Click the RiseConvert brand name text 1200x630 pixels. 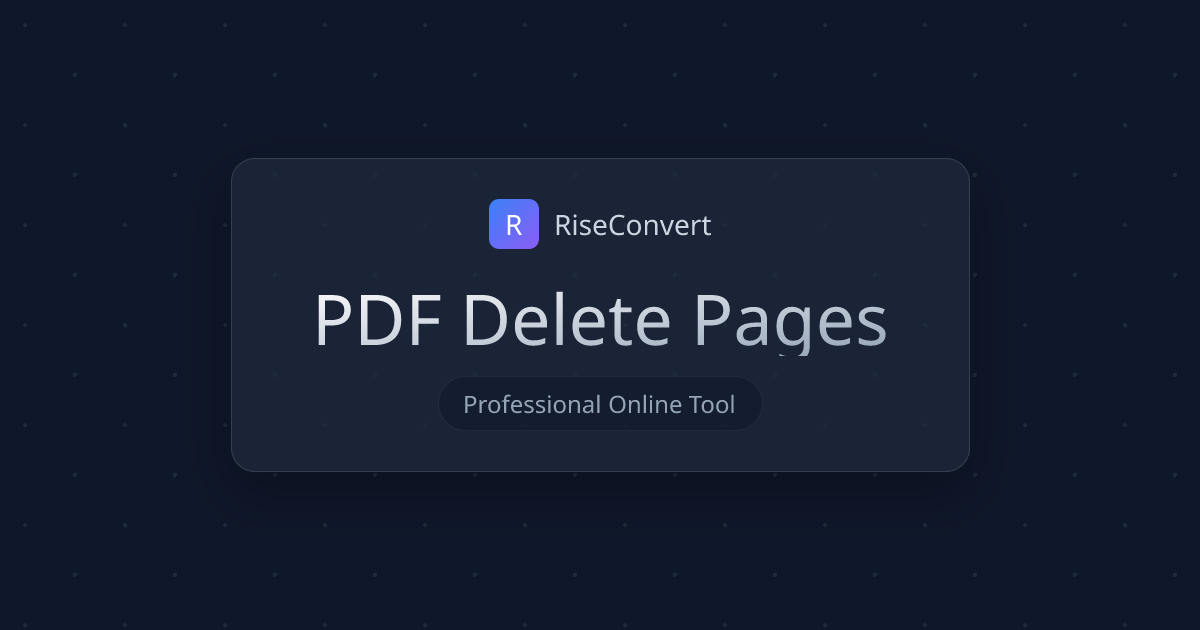click(x=633, y=225)
